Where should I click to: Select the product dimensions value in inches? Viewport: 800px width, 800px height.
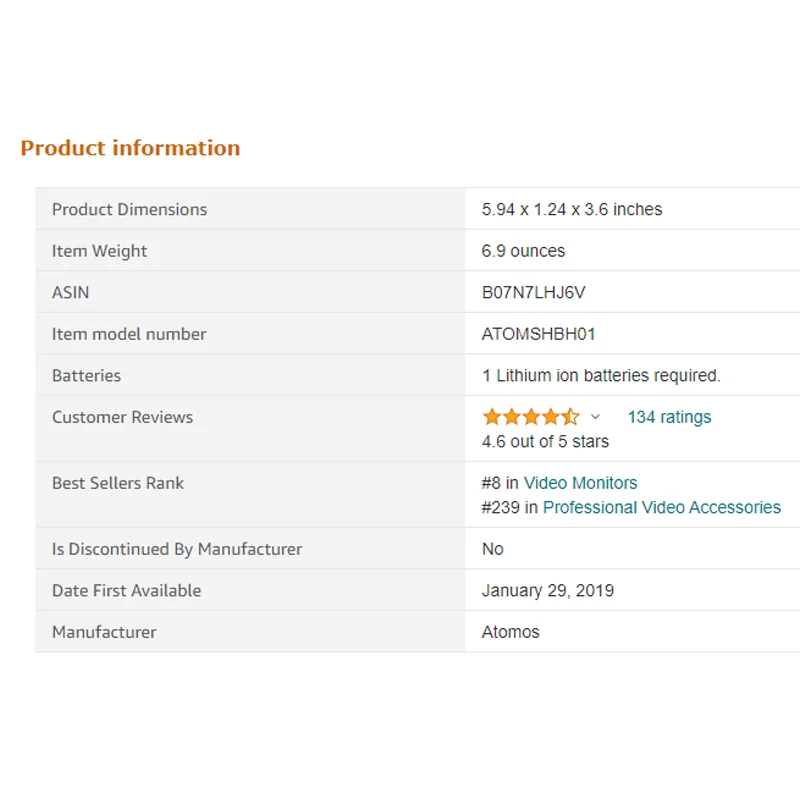tap(571, 209)
